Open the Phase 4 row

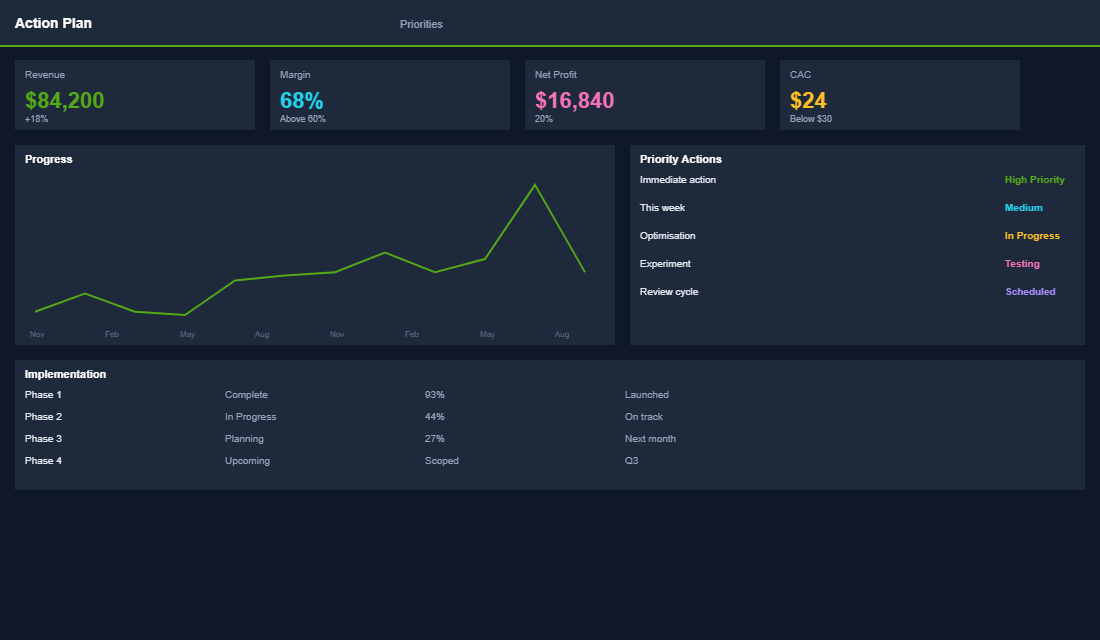pos(43,461)
